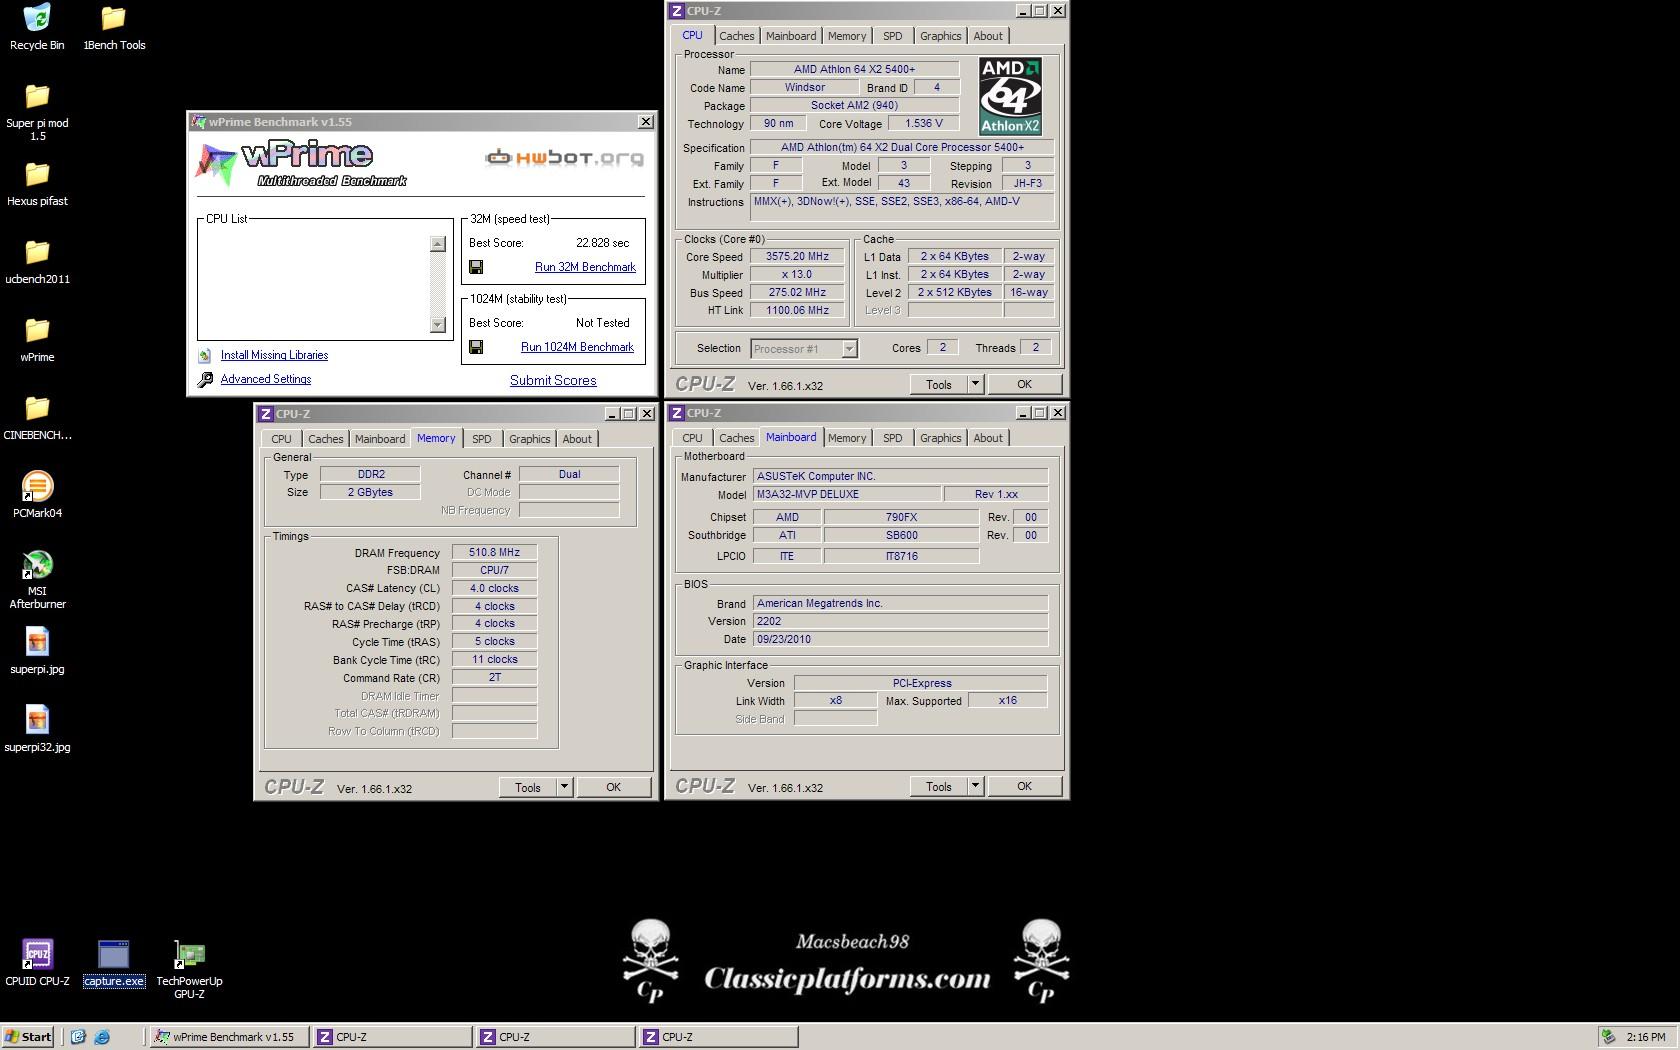Open the Processor #1 selection dropdown
1680x1050 pixels.
coord(849,349)
